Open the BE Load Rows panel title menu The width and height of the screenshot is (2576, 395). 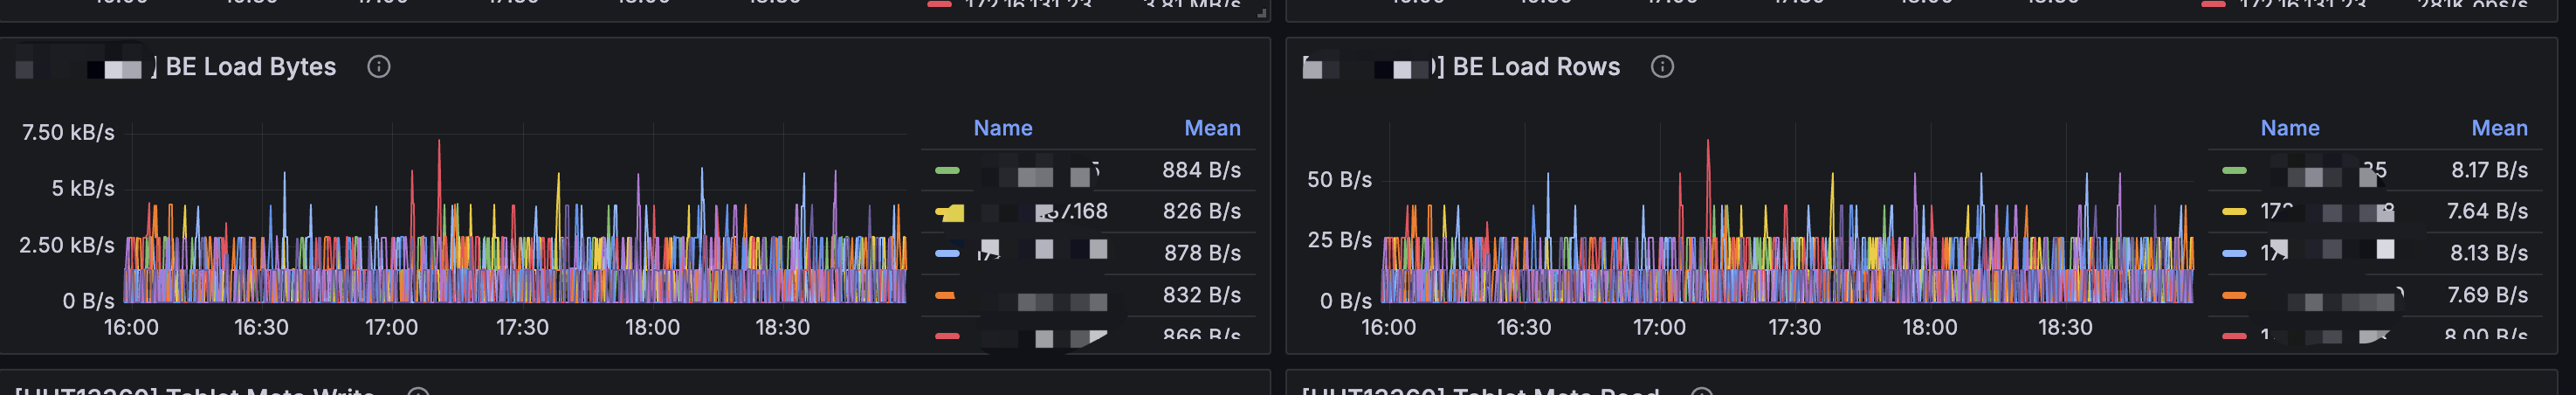pyautogui.click(x=1535, y=67)
